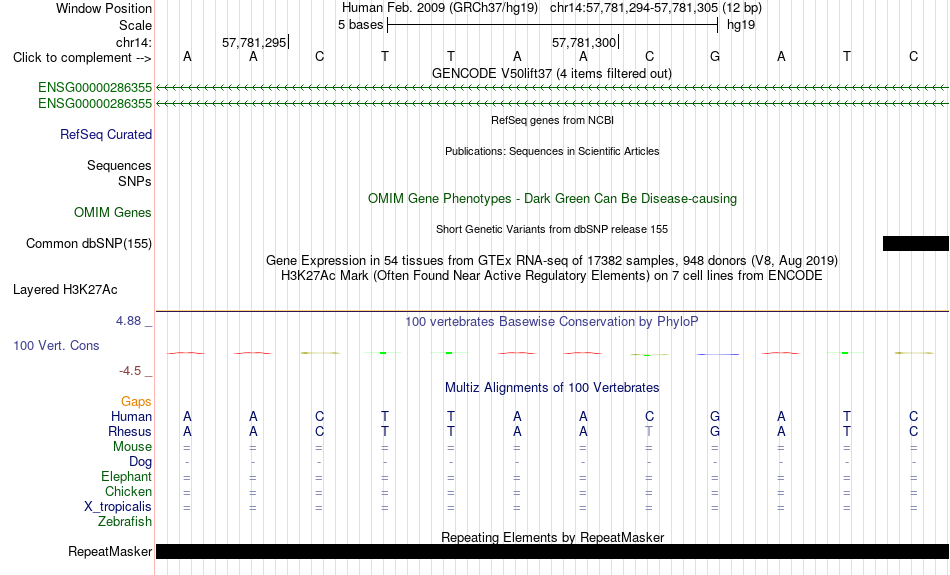
Task: Click the Sequences track label
Action: (x=119, y=165)
